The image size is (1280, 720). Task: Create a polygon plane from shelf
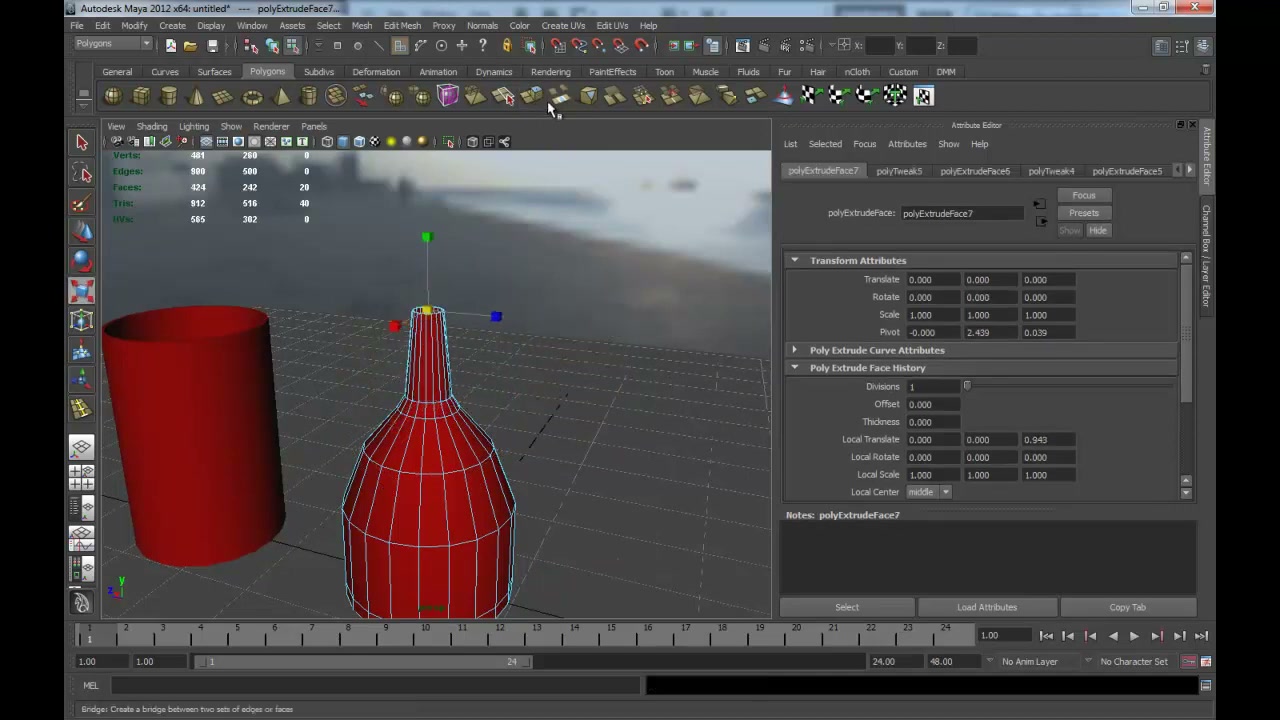224,96
